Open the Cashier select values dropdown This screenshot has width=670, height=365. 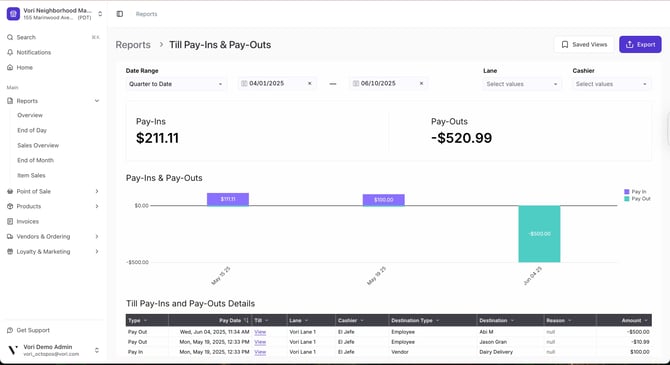click(611, 84)
